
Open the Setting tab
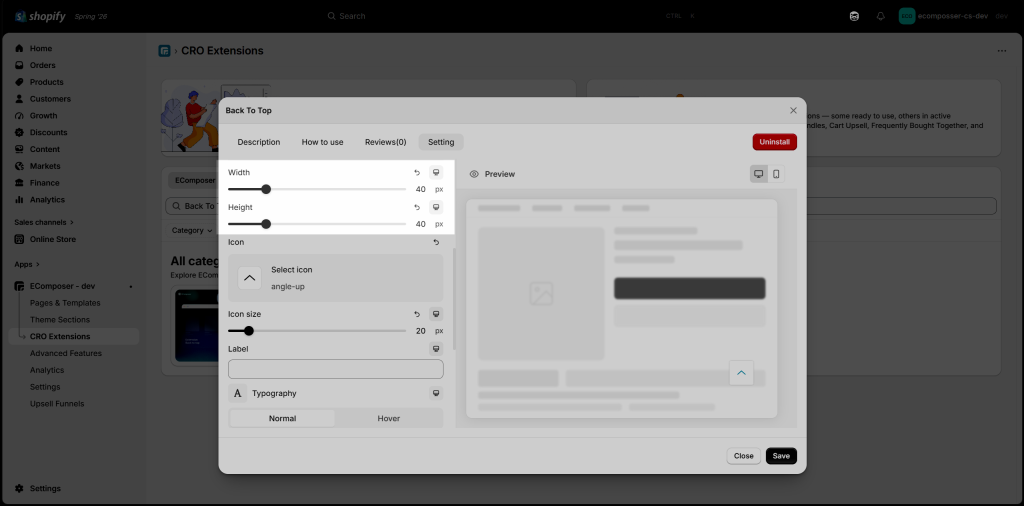pyautogui.click(x=441, y=142)
